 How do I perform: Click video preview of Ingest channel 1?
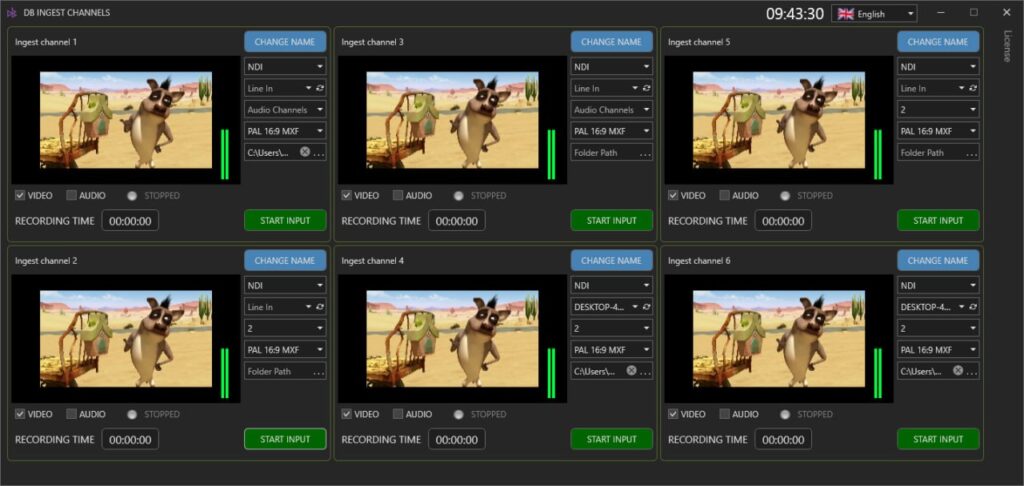point(126,120)
